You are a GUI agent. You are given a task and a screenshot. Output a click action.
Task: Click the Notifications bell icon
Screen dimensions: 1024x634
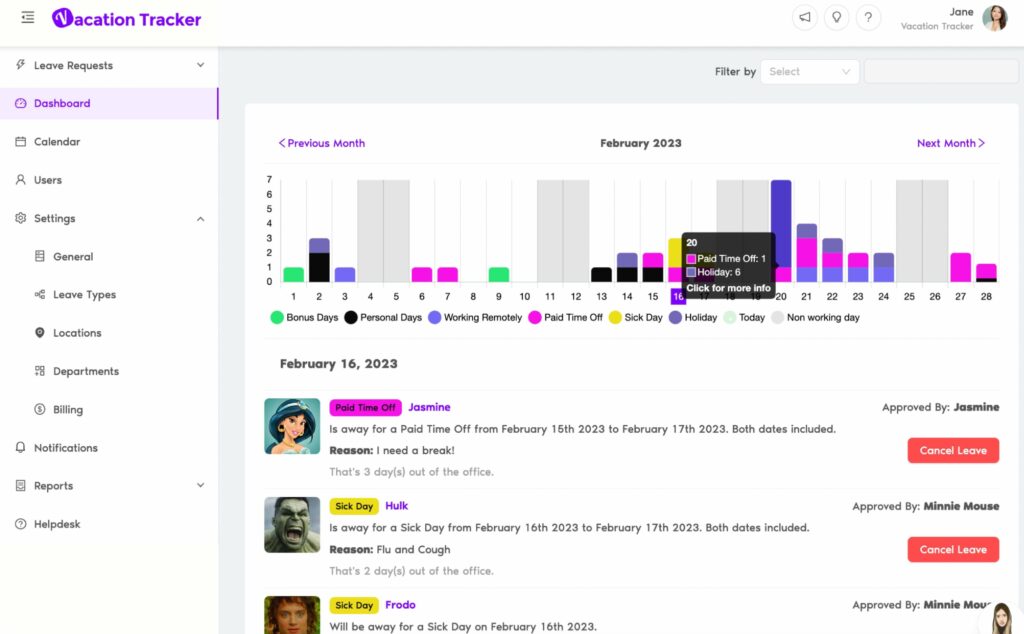[21, 448]
